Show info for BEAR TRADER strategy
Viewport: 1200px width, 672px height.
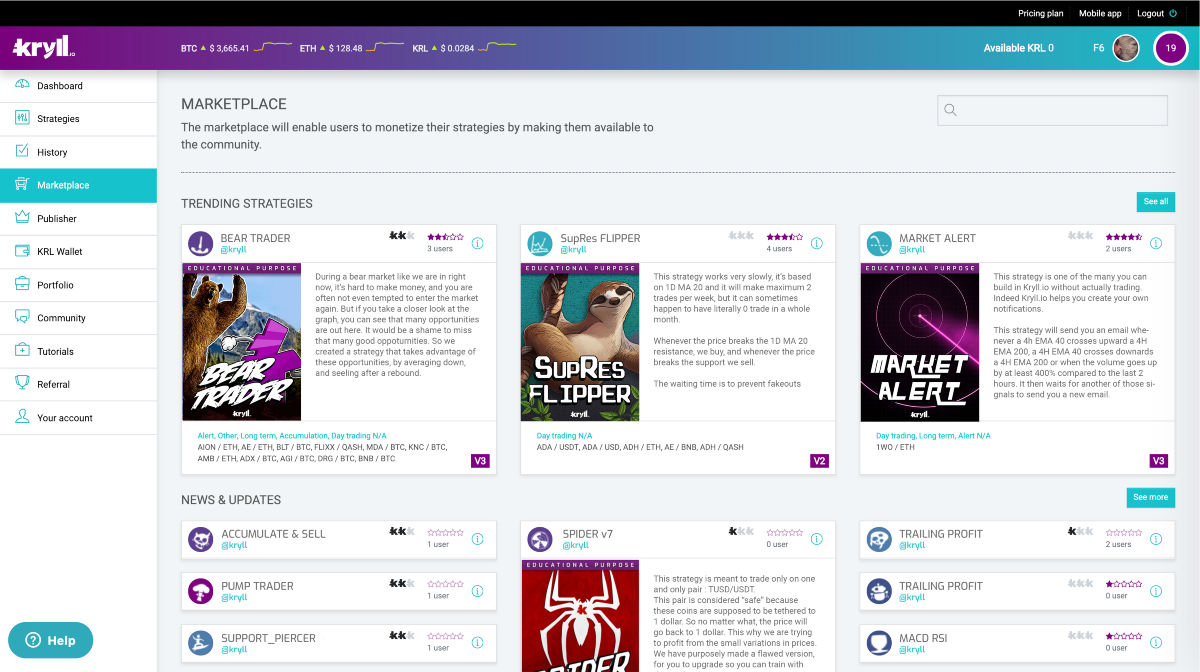(x=478, y=243)
